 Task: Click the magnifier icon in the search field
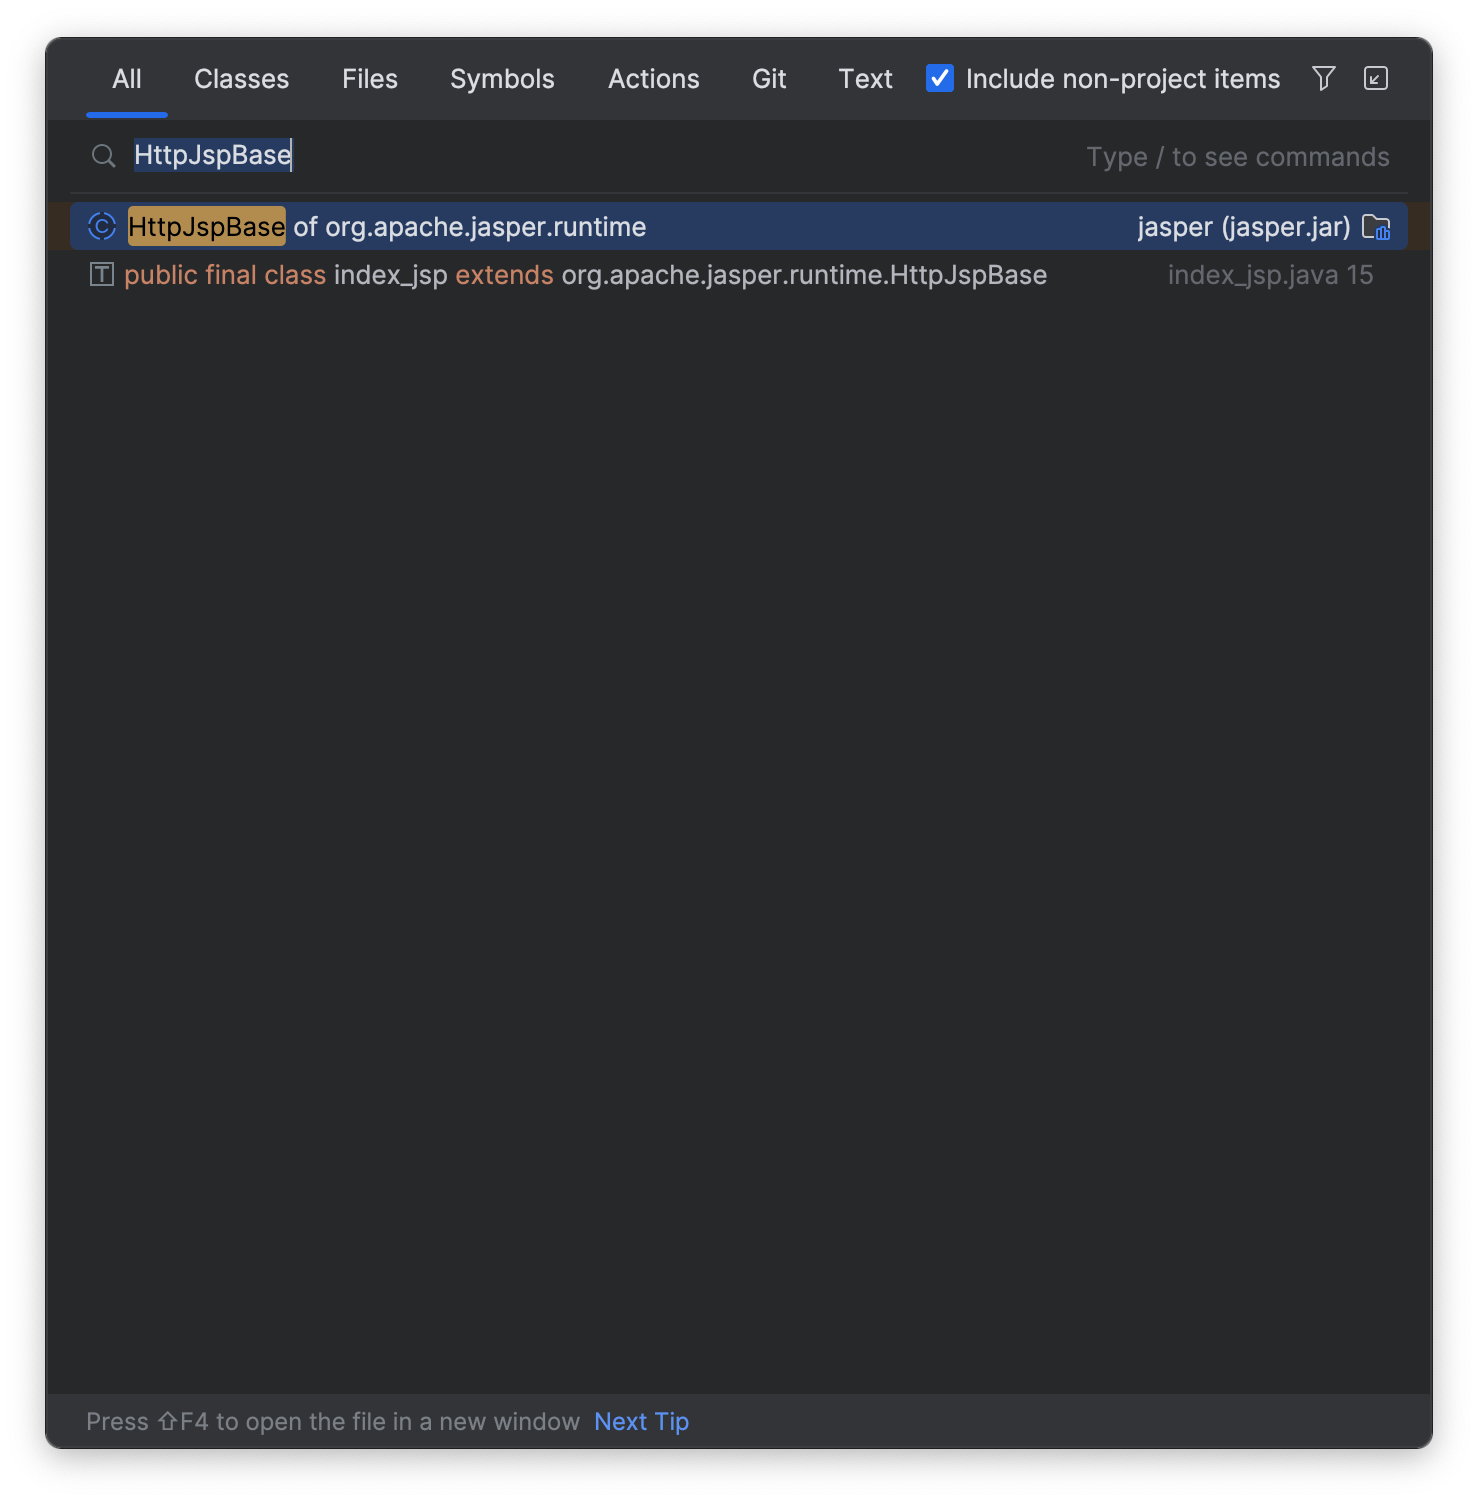(x=103, y=156)
